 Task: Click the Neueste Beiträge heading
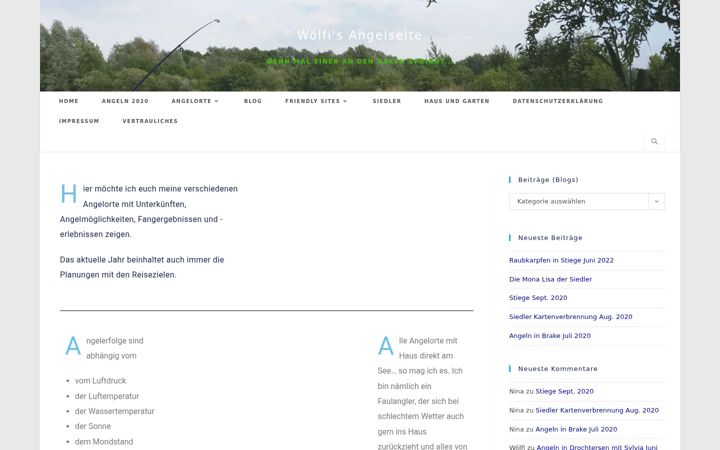pyautogui.click(x=550, y=237)
